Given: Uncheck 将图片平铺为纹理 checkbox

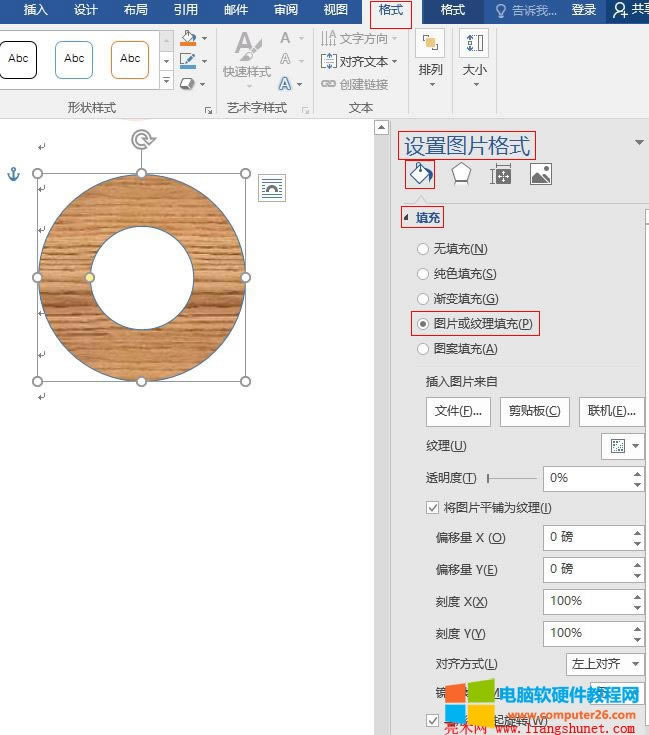Looking at the screenshot, I should [432, 508].
